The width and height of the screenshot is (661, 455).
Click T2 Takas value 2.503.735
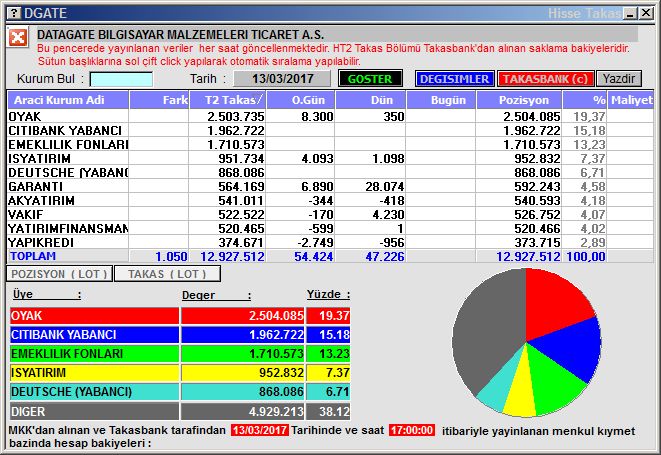(x=236, y=116)
